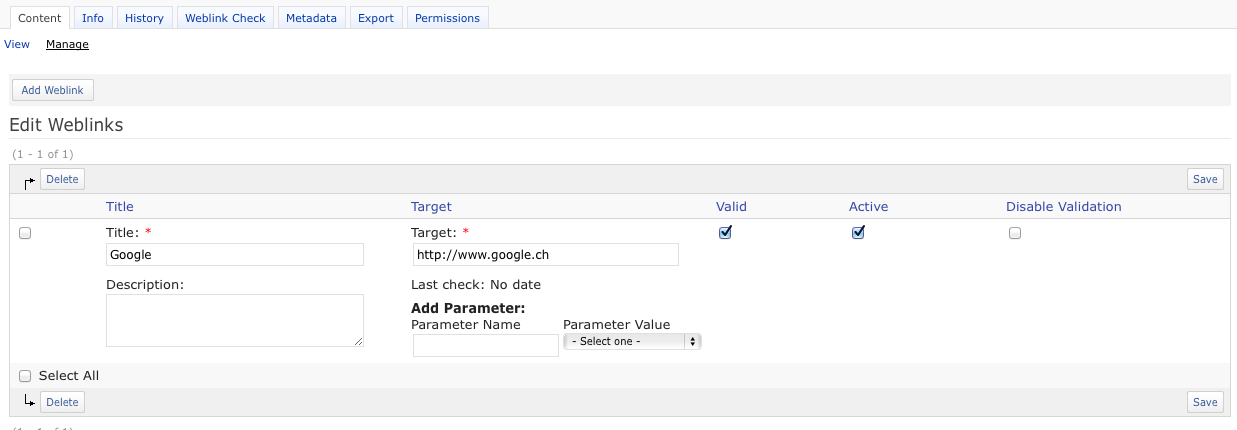Viewport: 1237px width, 430px height.
Task: Click the View subtab link
Action: tap(17, 44)
